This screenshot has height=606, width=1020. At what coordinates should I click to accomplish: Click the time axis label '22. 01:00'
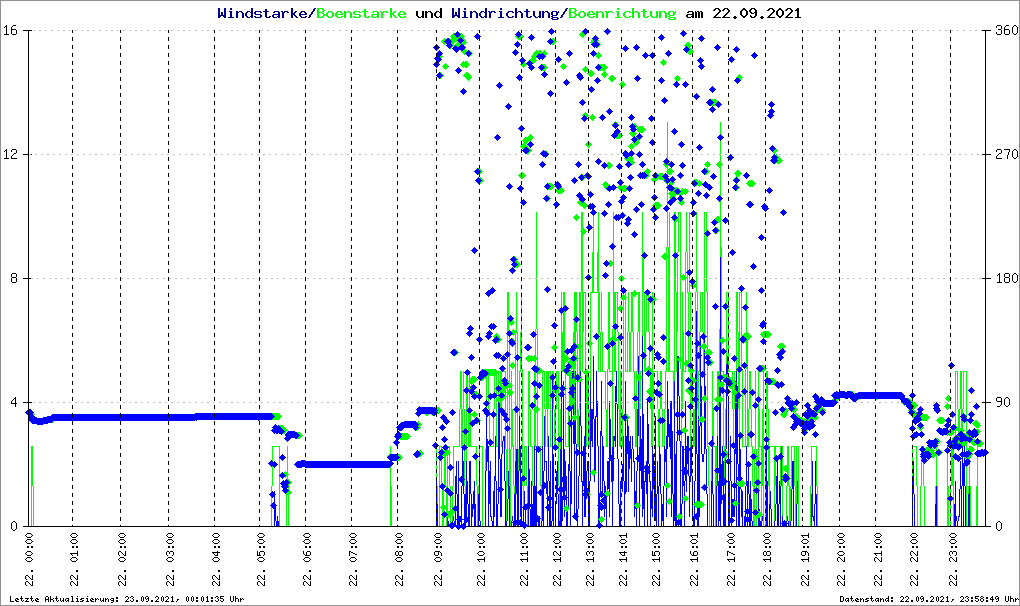pos(73,560)
